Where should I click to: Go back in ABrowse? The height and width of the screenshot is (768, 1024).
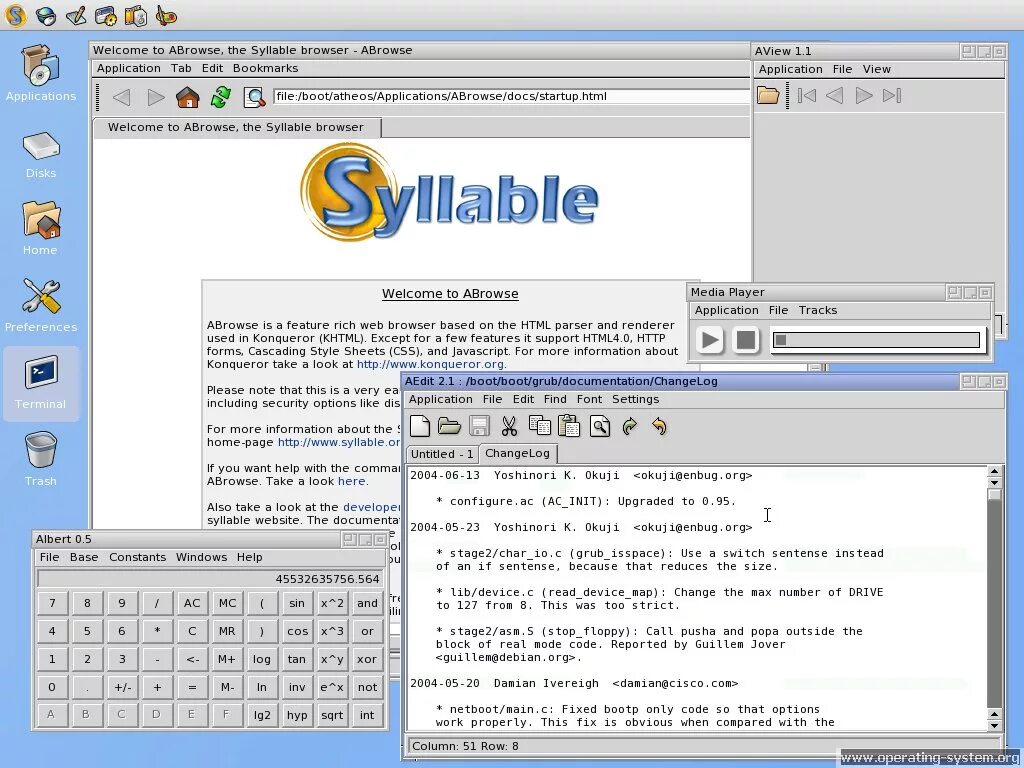click(x=121, y=97)
